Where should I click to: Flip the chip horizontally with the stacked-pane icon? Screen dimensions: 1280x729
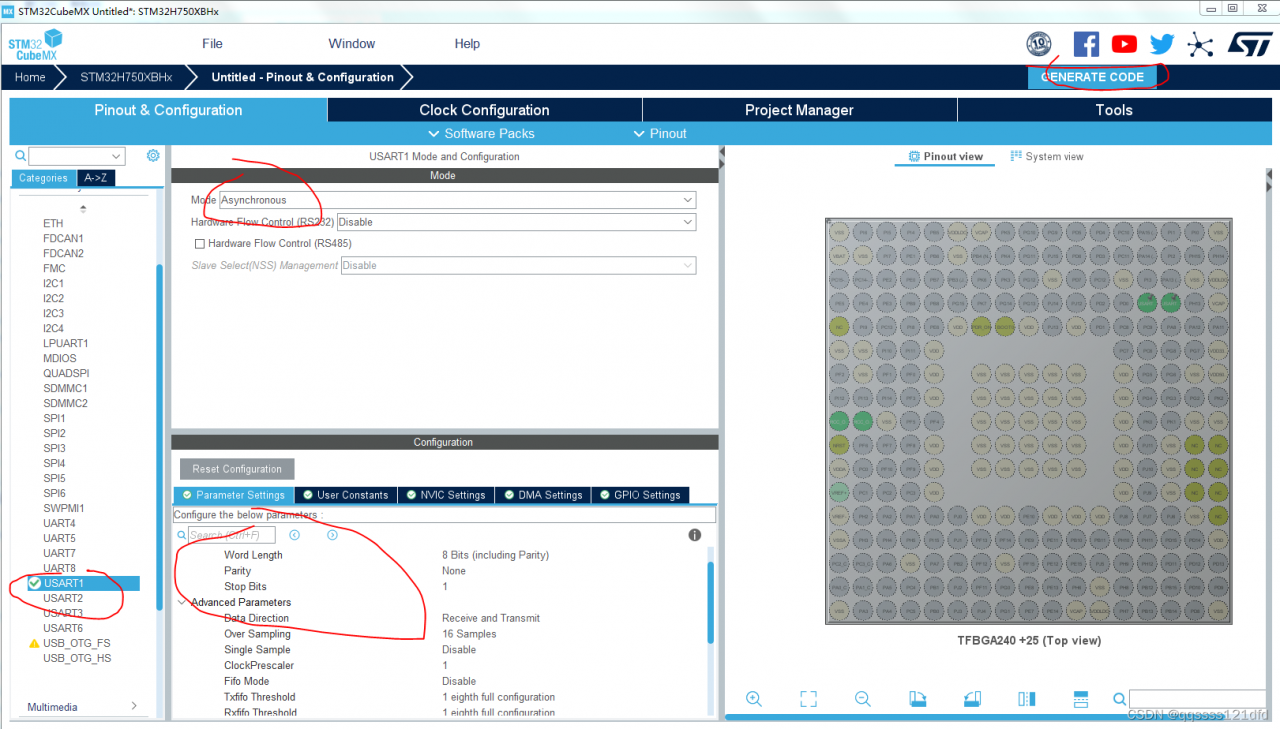coord(1080,699)
